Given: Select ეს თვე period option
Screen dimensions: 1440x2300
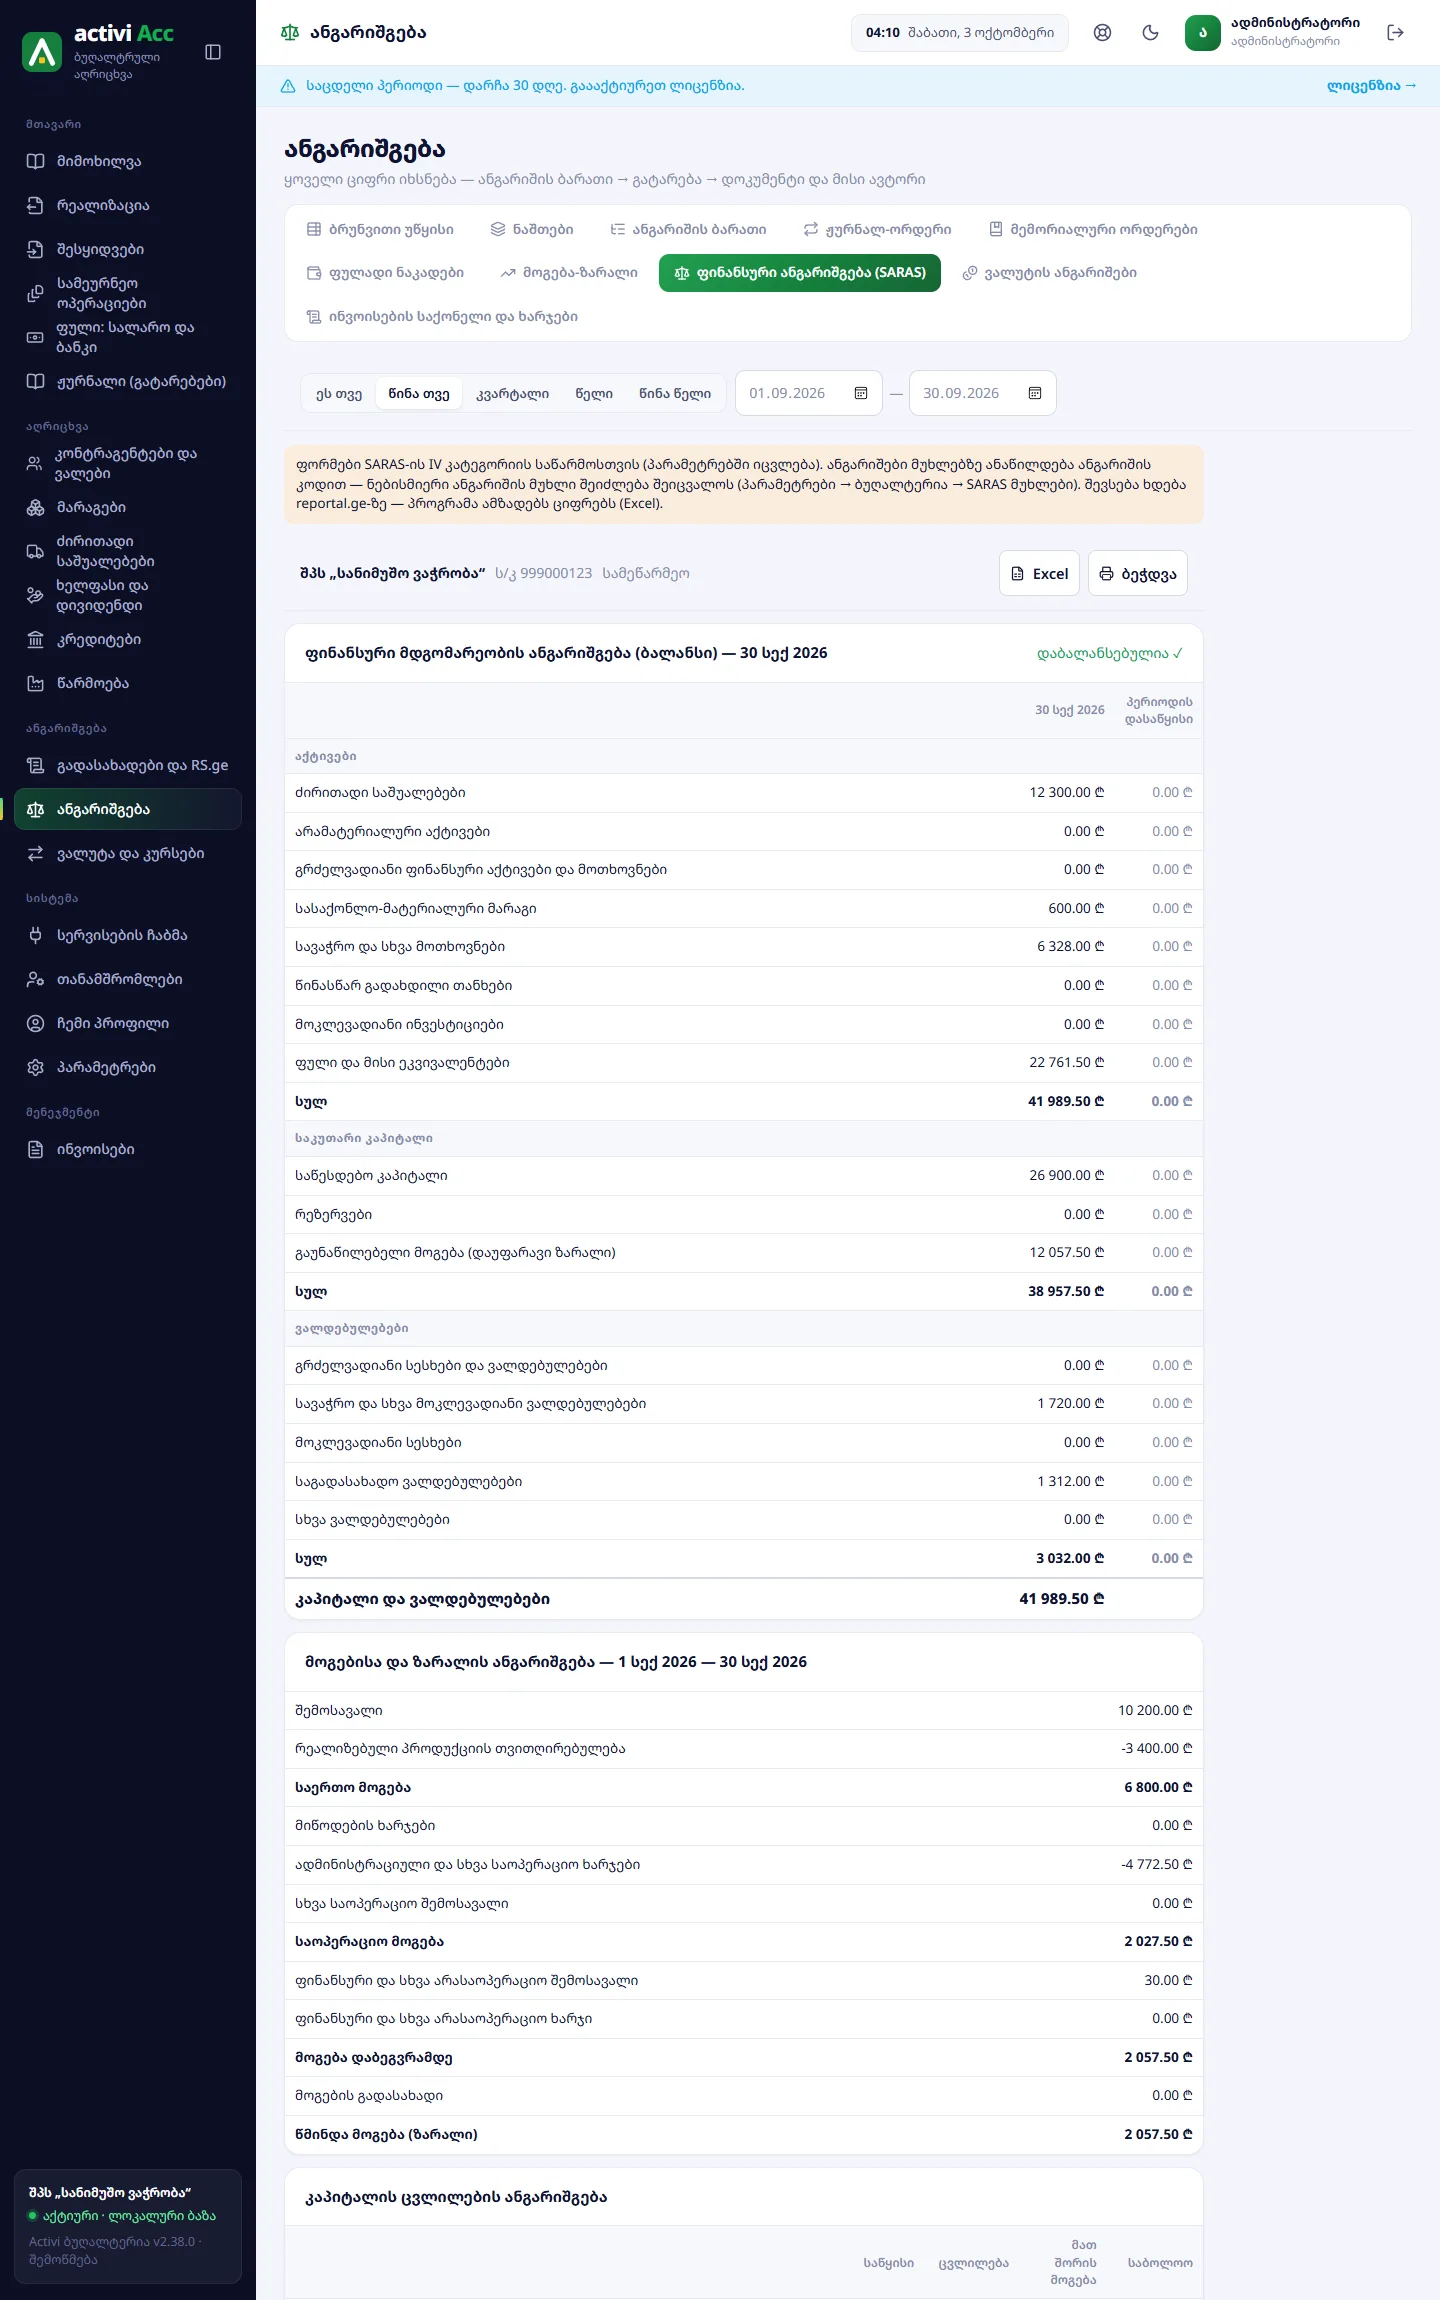Looking at the screenshot, I should coord(339,393).
